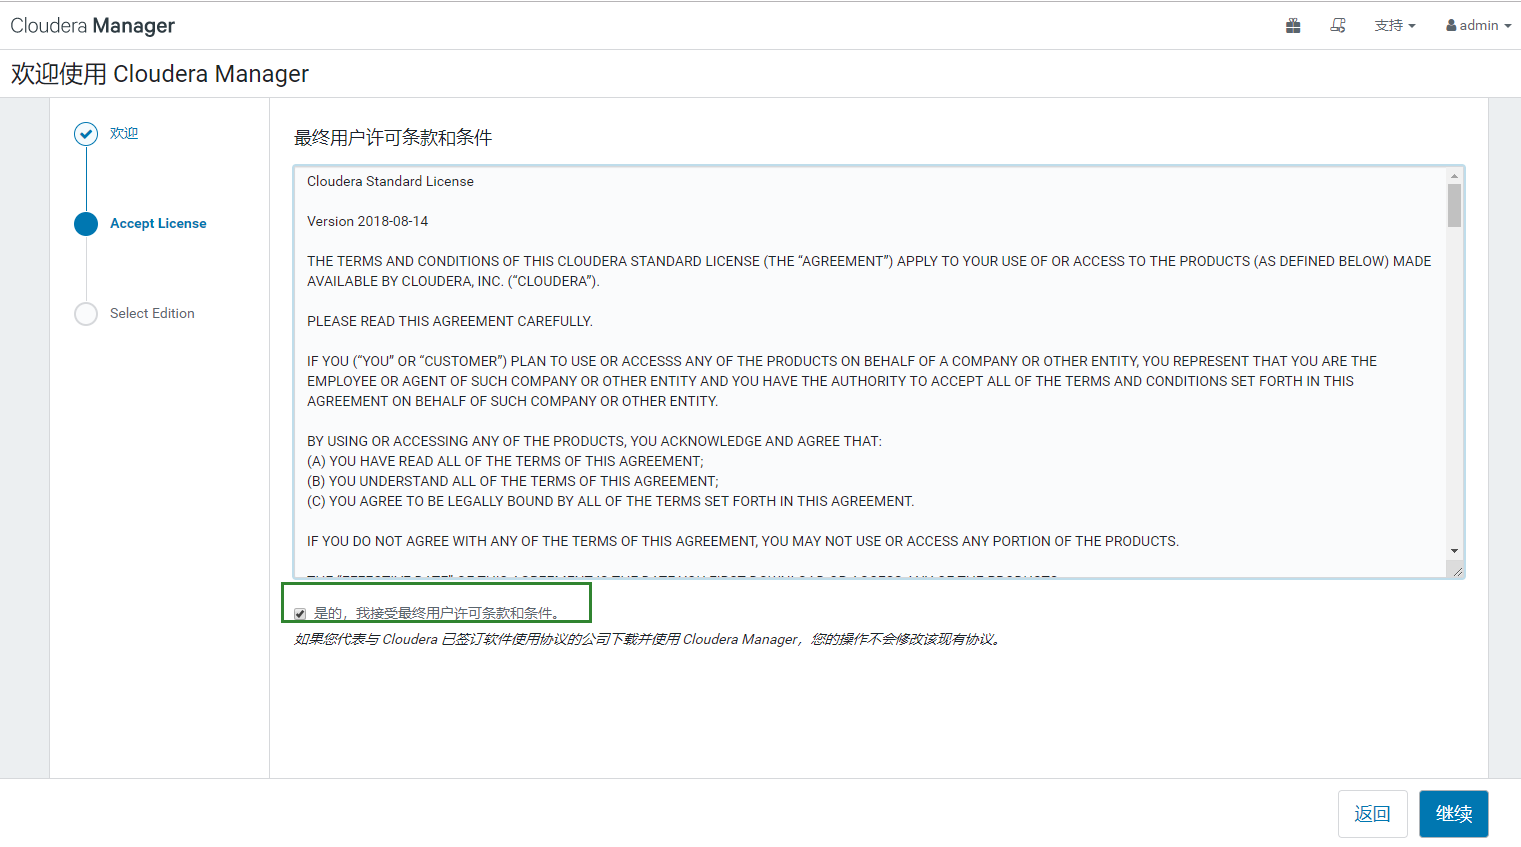Image resolution: width=1521 pixels, height=847 pixels.
Task: Click 'PLEASE READ THIS AGREEMENT CAREFULLY.' line
Action: coord(450,321)
